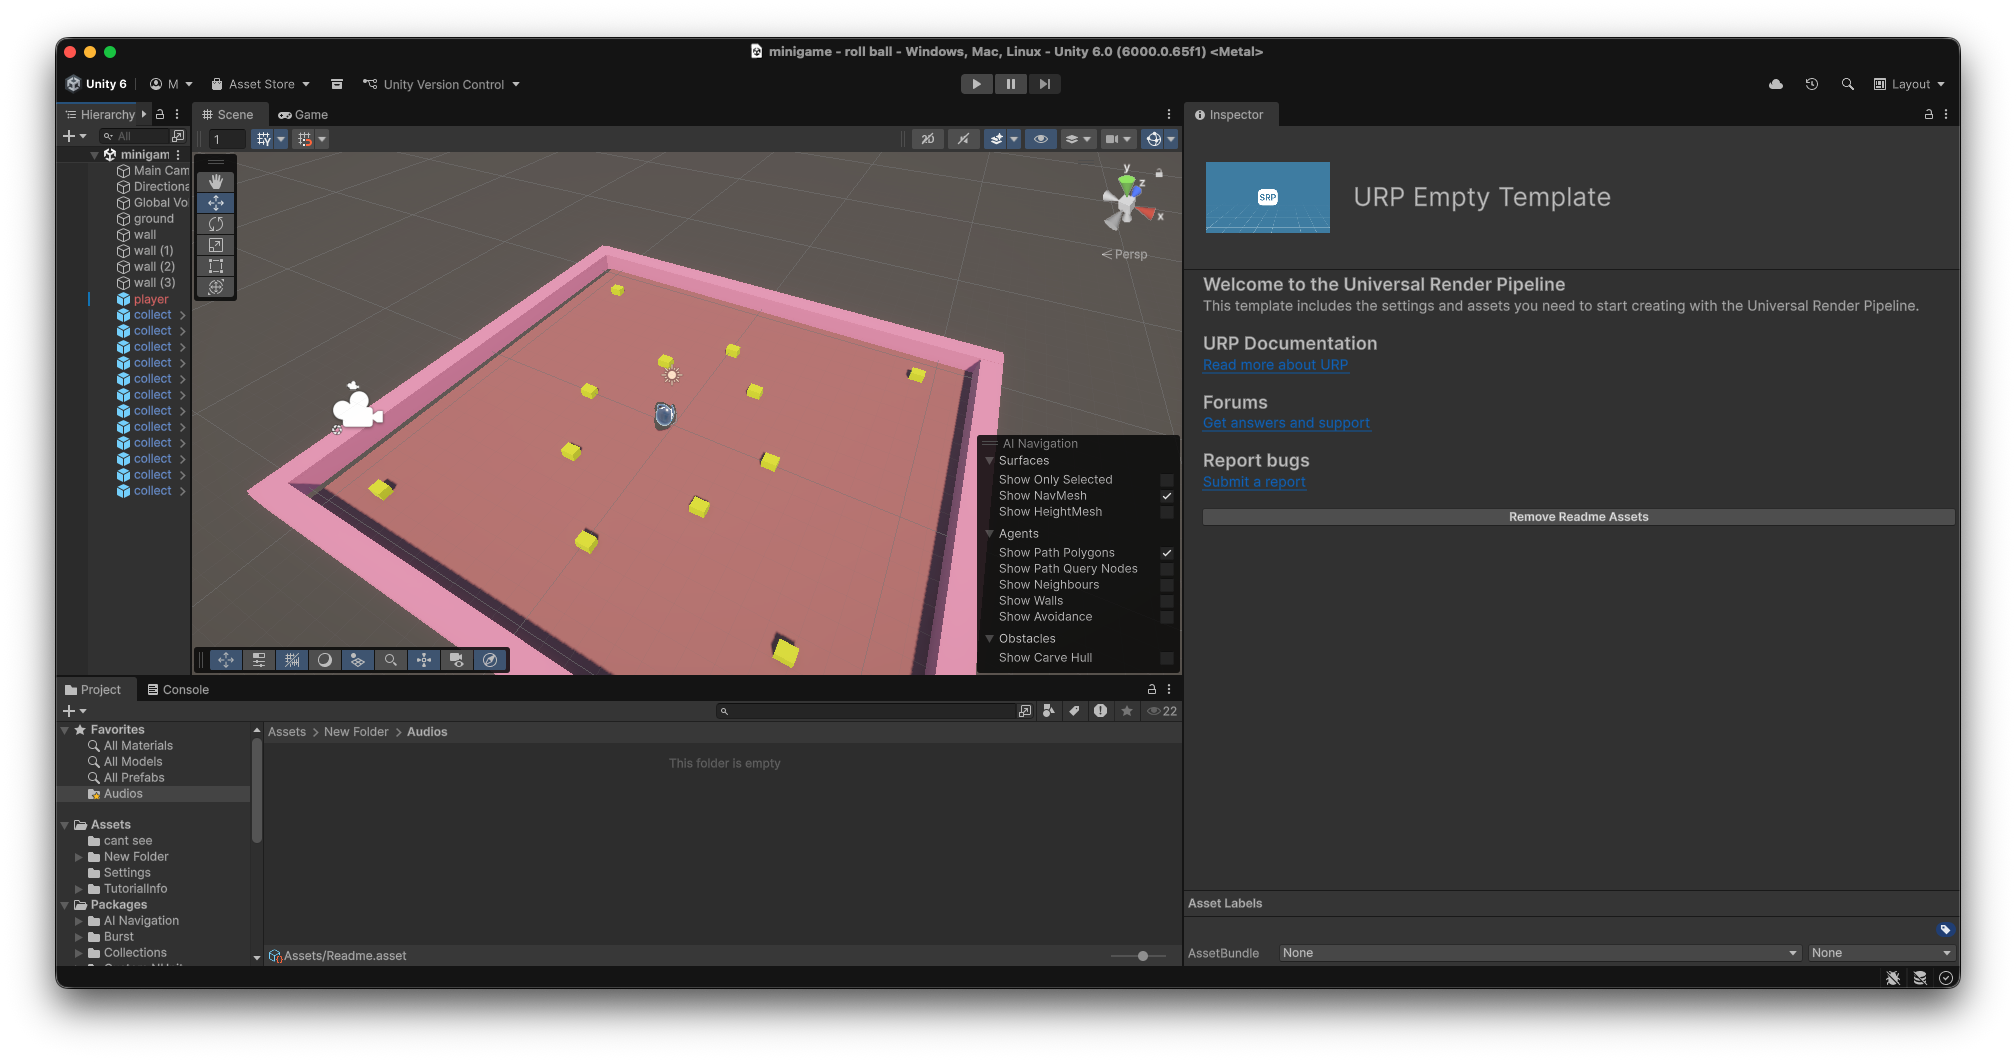Open the Undo History icon
This screenshot has height=1062, width=2016.
pos(1811,84)
